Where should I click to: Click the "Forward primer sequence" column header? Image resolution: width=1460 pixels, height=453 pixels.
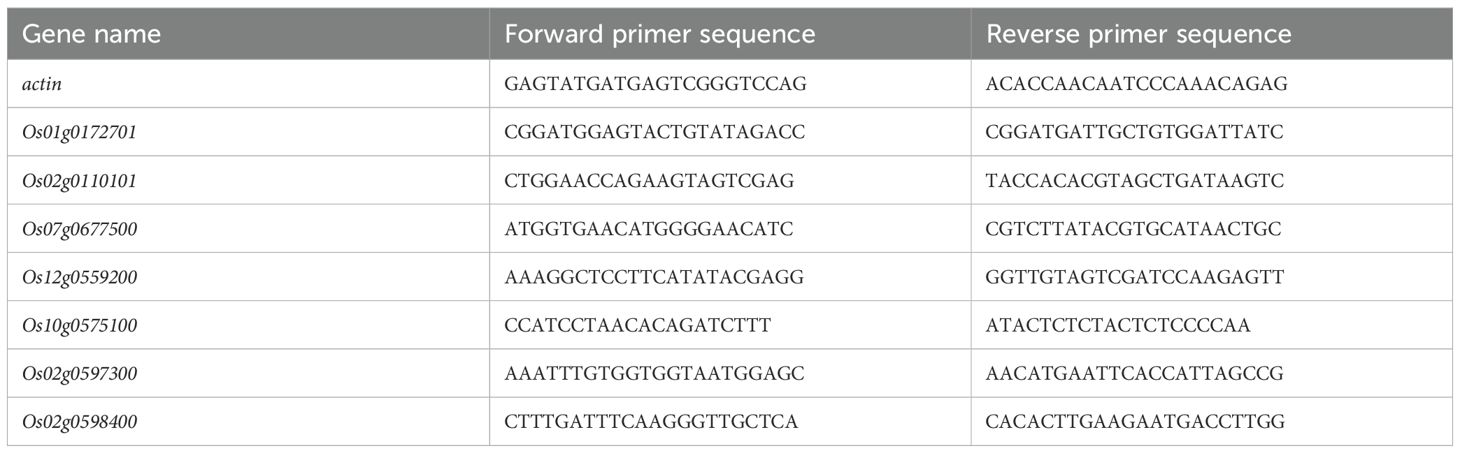click(x=660, y=34)
